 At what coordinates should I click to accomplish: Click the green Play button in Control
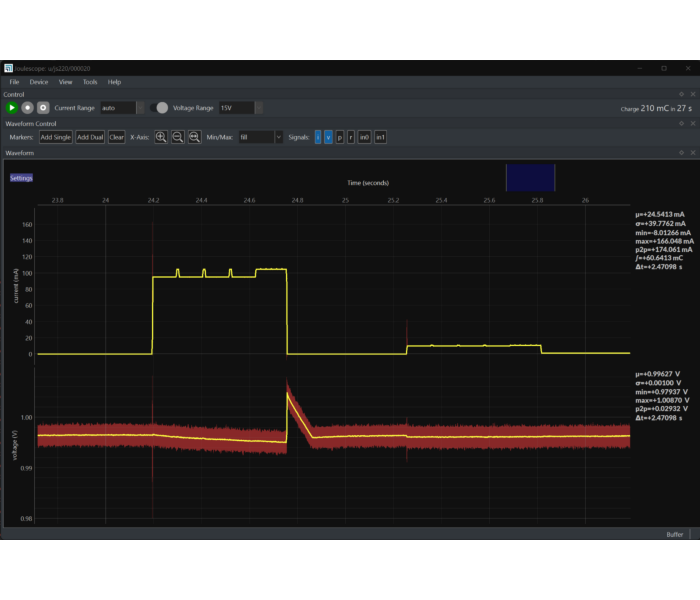(12, 108)
